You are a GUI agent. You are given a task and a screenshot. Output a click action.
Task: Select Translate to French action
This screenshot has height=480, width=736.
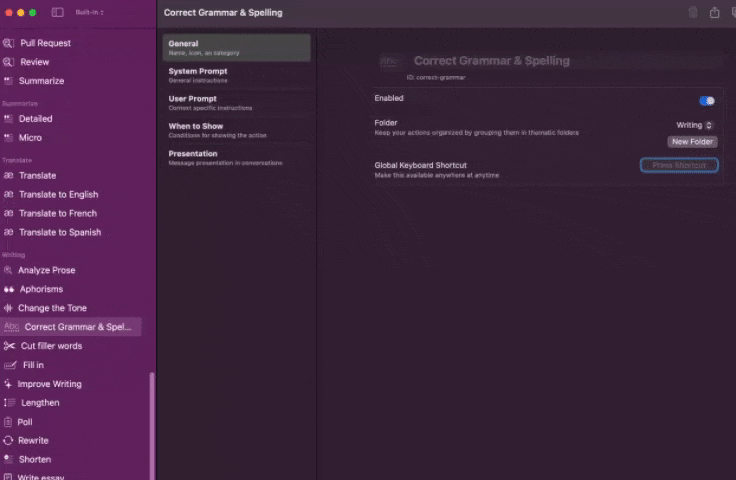tap(58, 213)
